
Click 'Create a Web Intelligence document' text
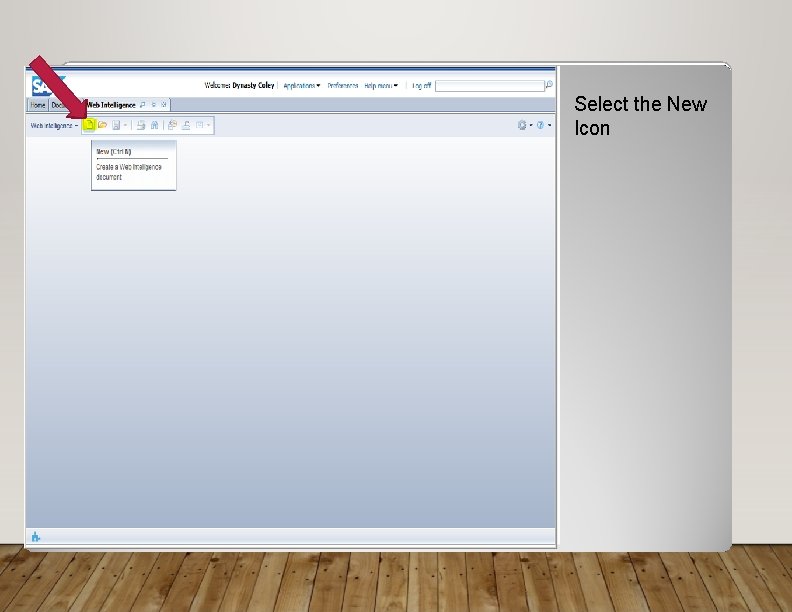pyautogui.click(x=129, y=172)
